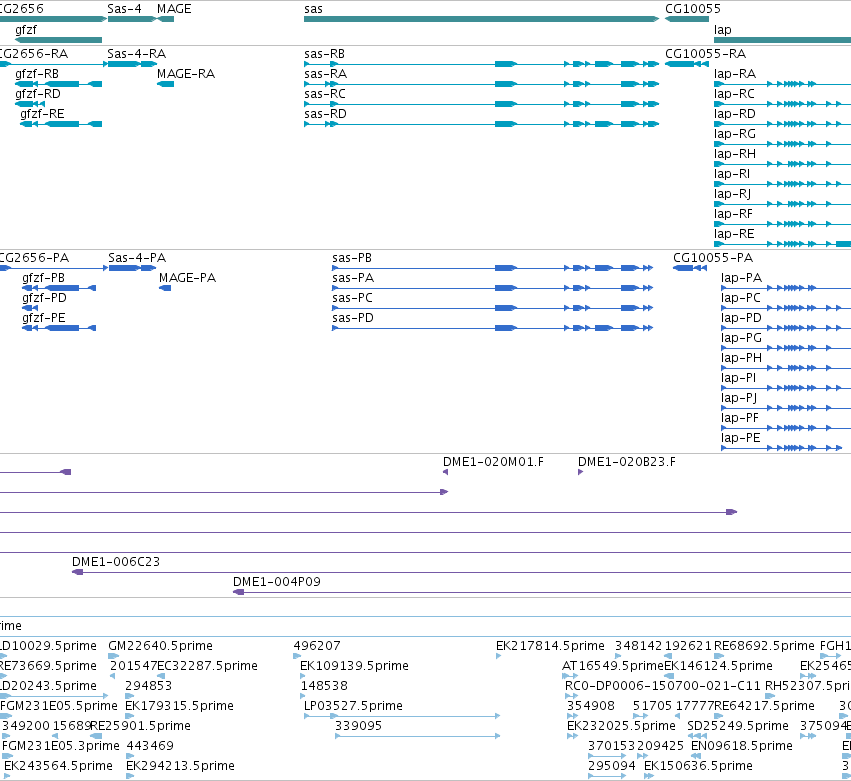The image size is (851, 781).
Task: Select transcript sas-RD
Action: click(481, 124)
